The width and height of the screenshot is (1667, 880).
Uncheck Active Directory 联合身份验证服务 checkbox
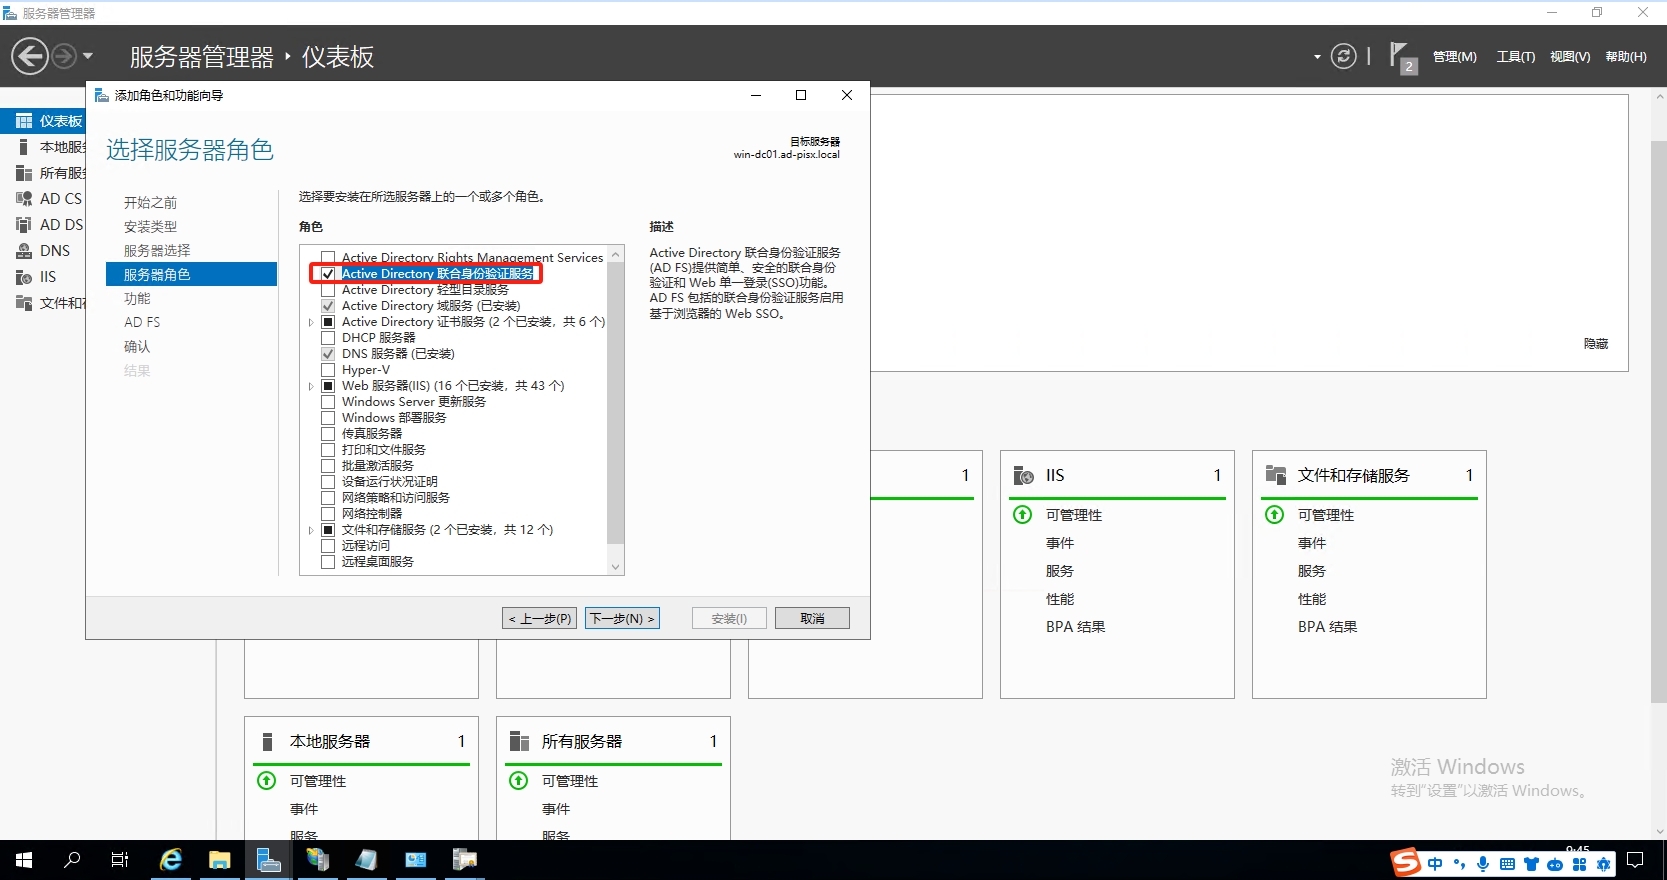pyautogui.click(x=328, y=274)
